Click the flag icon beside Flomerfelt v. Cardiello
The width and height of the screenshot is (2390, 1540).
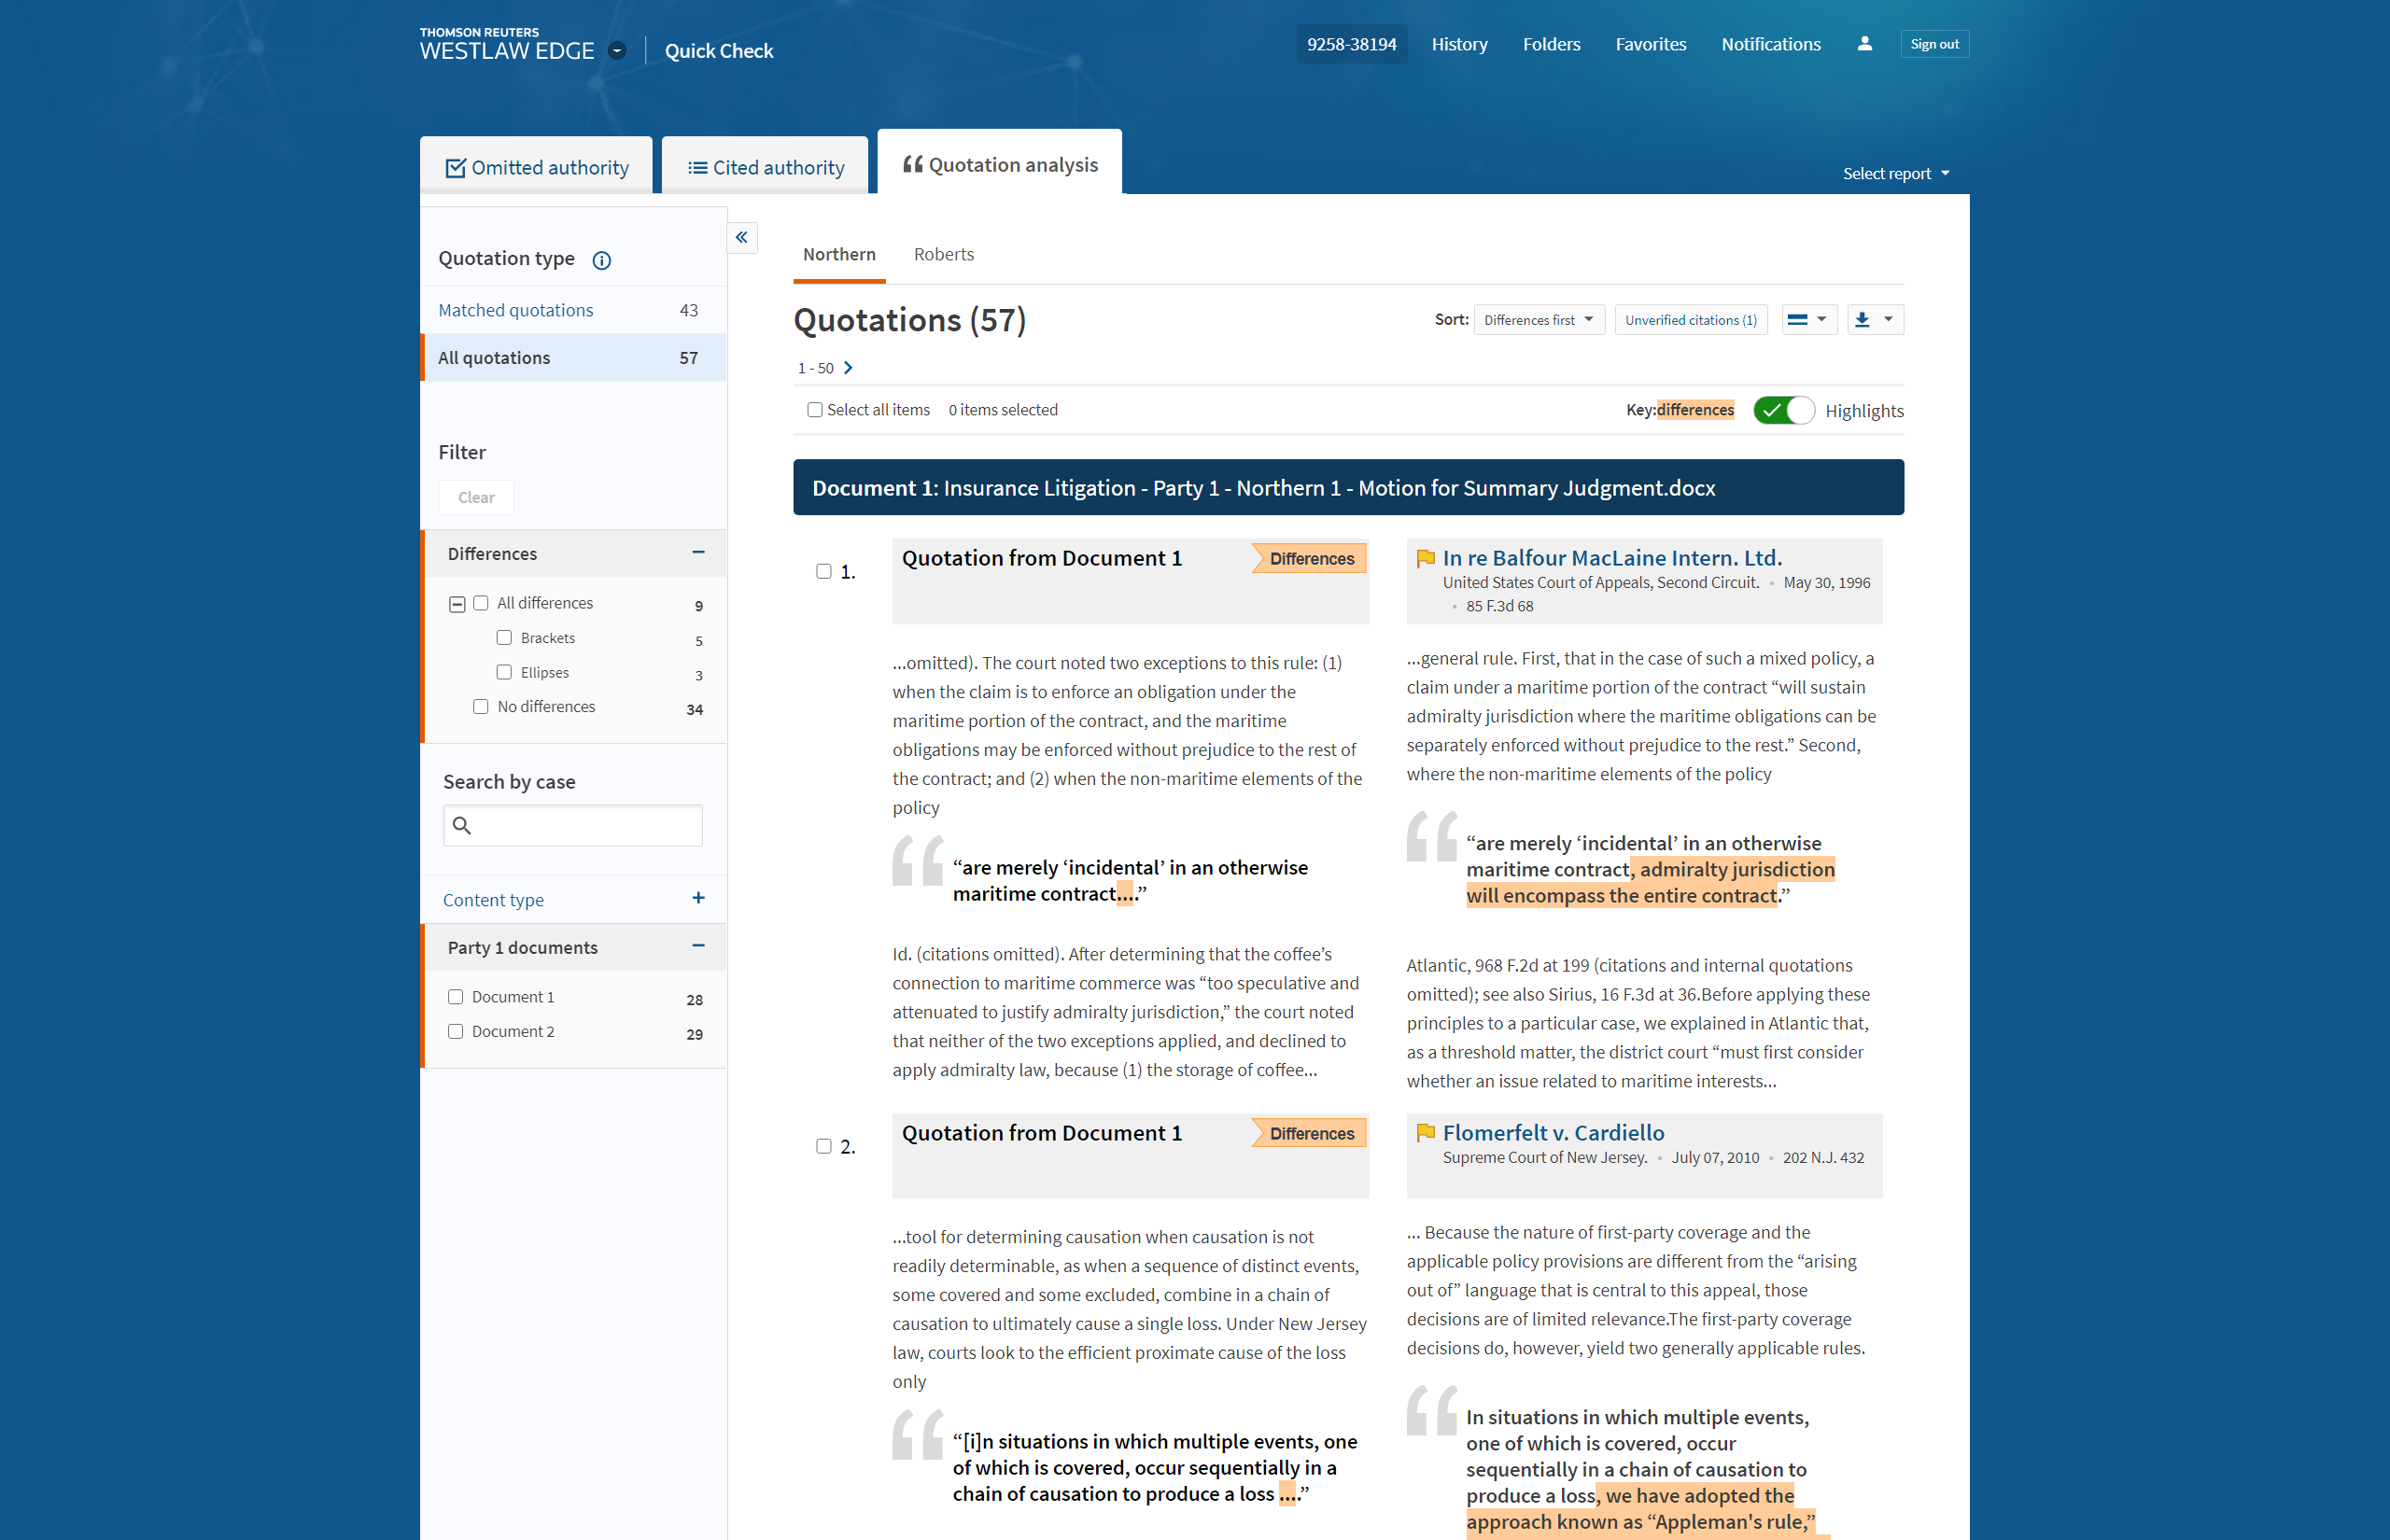point(1425,1133)
